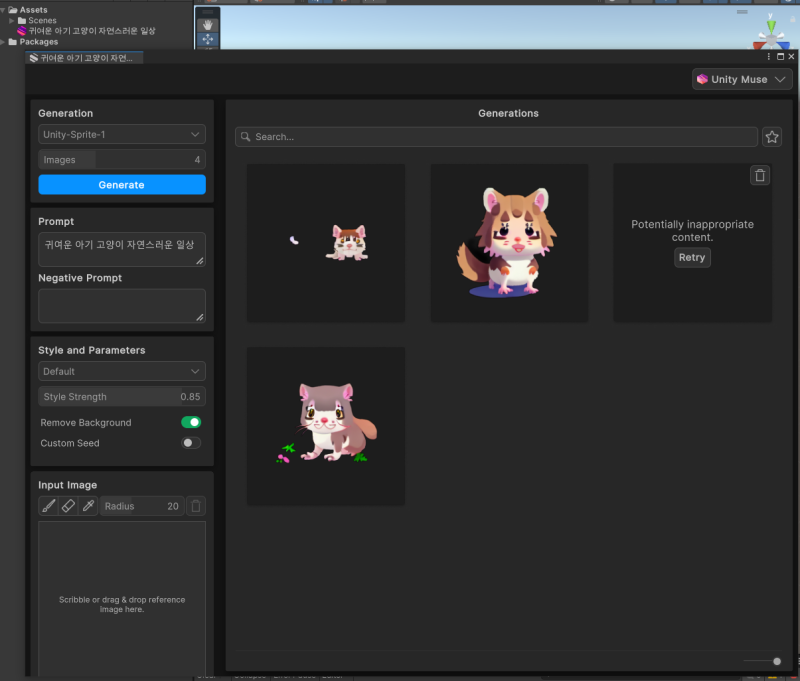Click the Unity Muse logo icon
800x681 pixels.
coord(703,79)
